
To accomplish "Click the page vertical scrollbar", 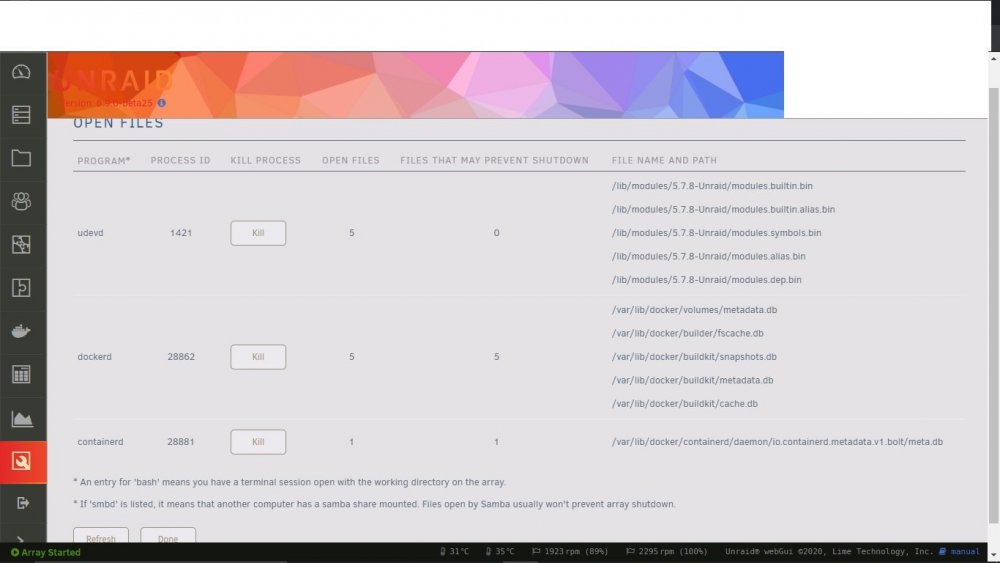I will [x=994, y=306].
